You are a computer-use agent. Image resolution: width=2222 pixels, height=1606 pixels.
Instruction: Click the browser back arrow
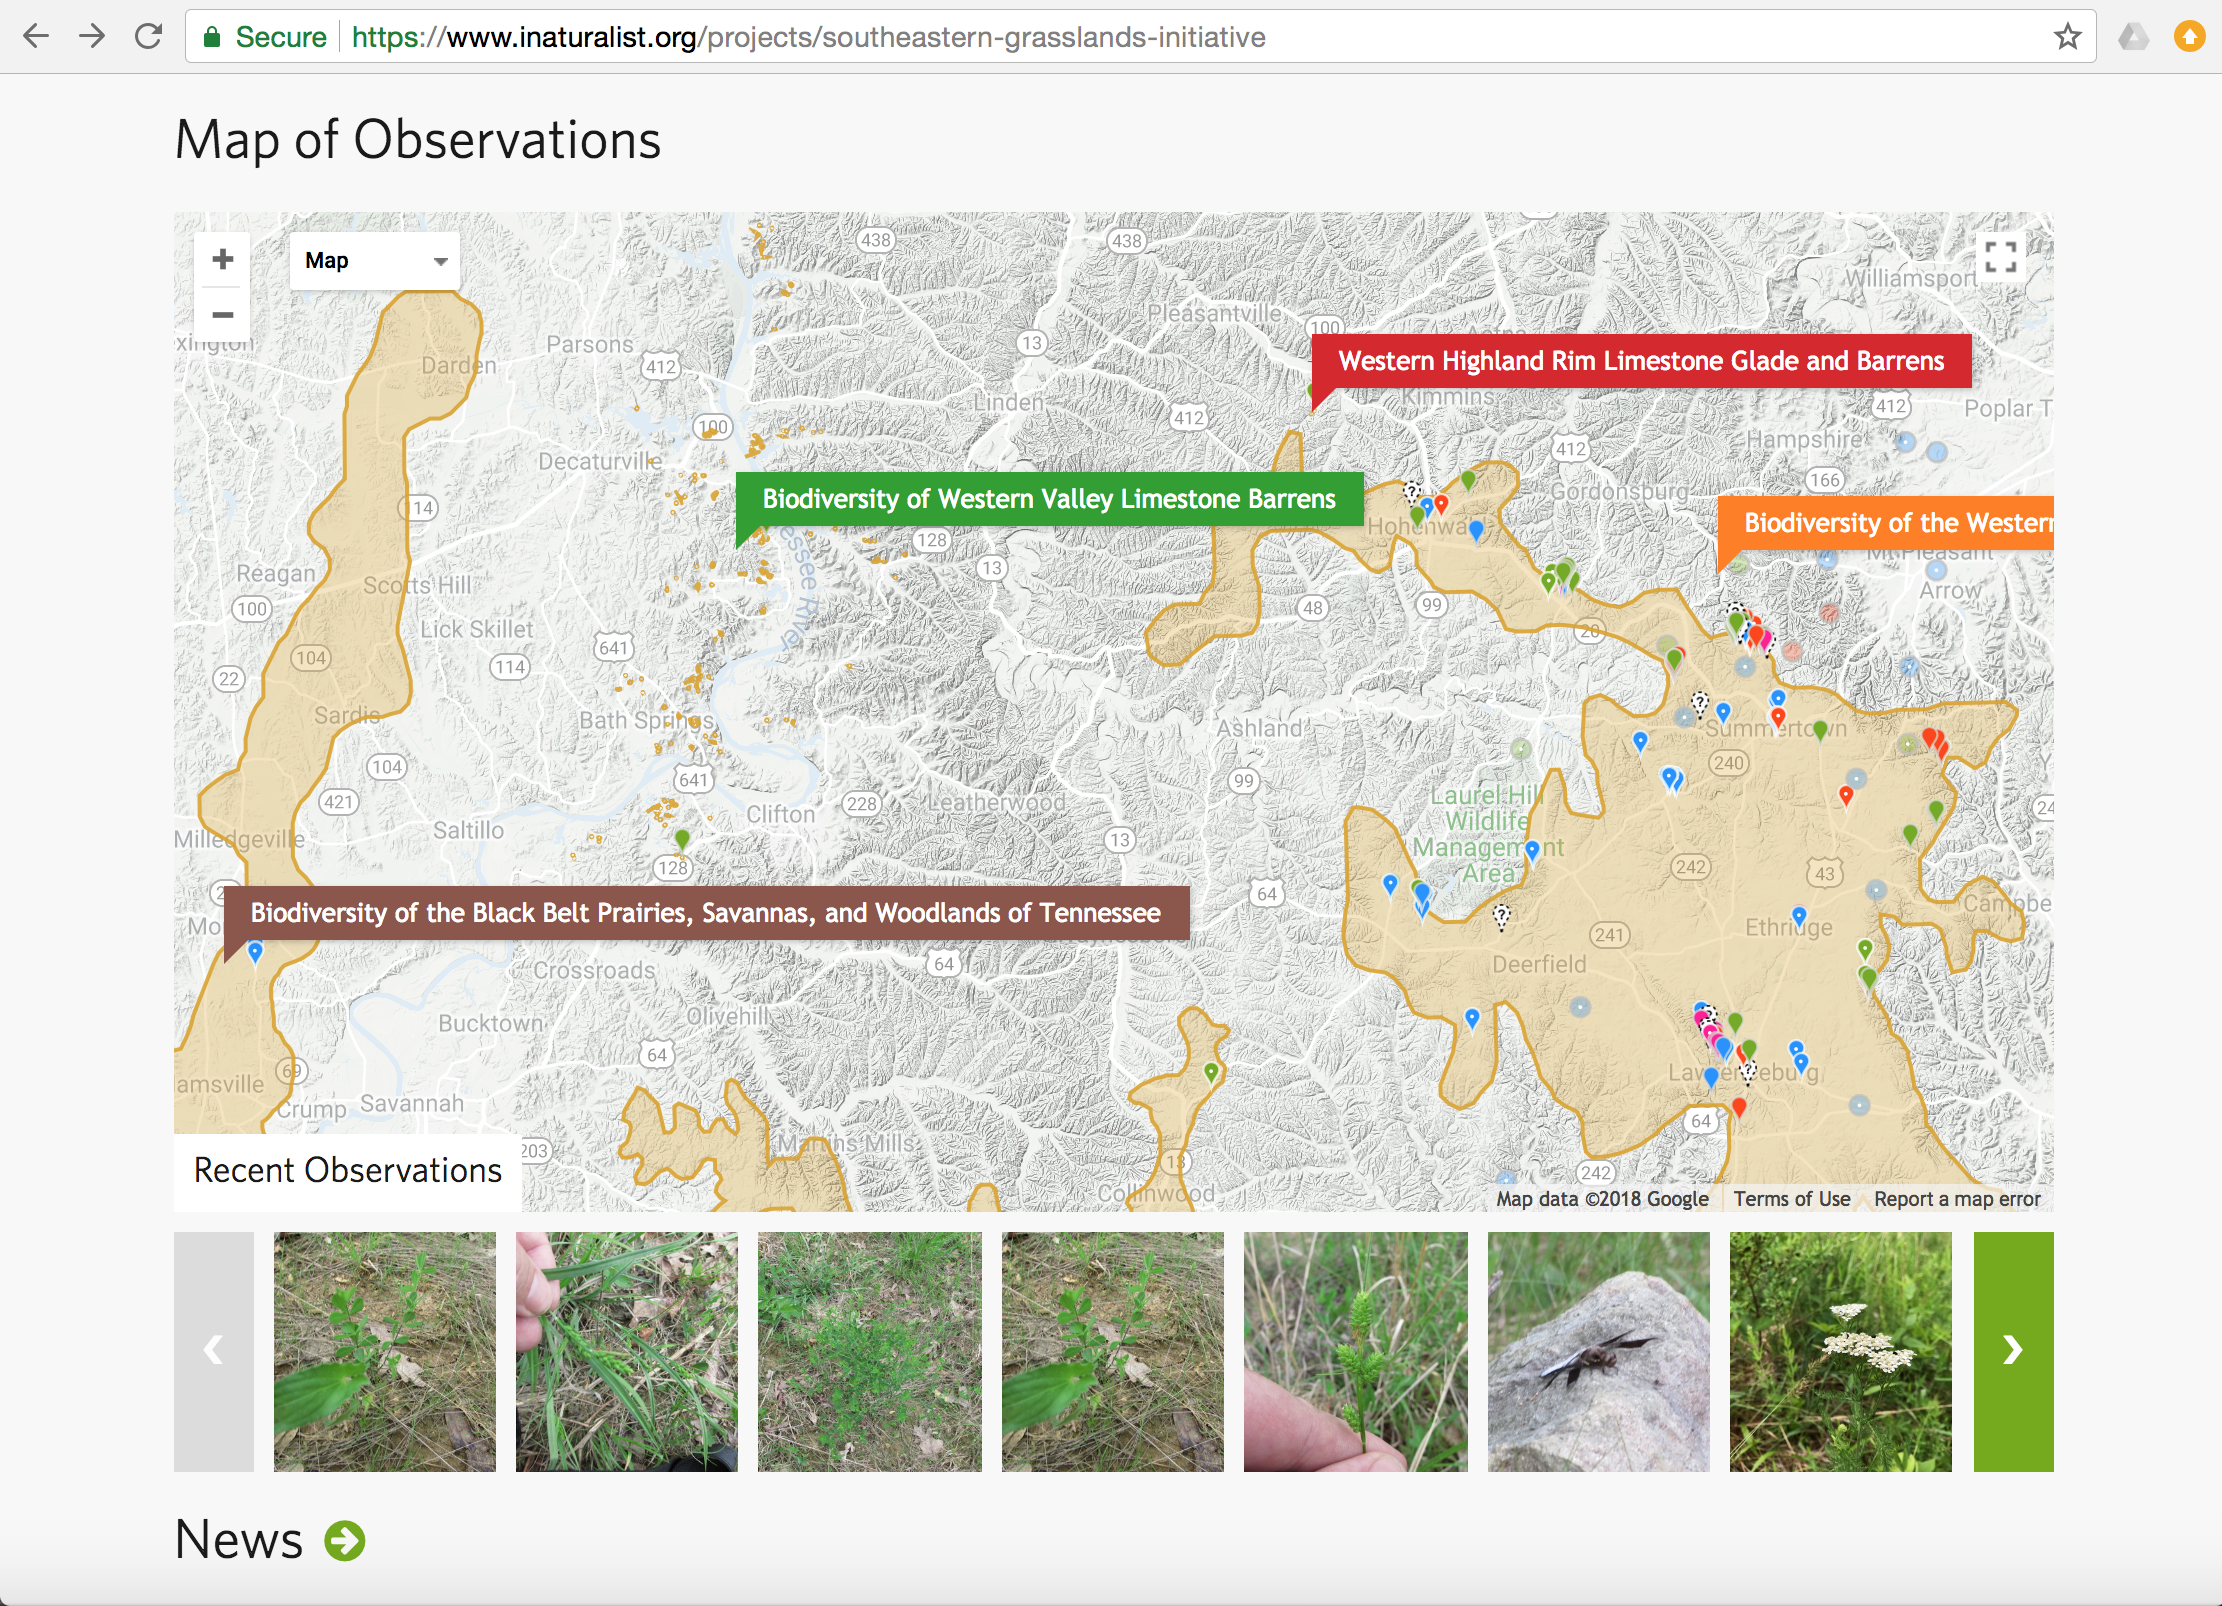tap(36, 37)
